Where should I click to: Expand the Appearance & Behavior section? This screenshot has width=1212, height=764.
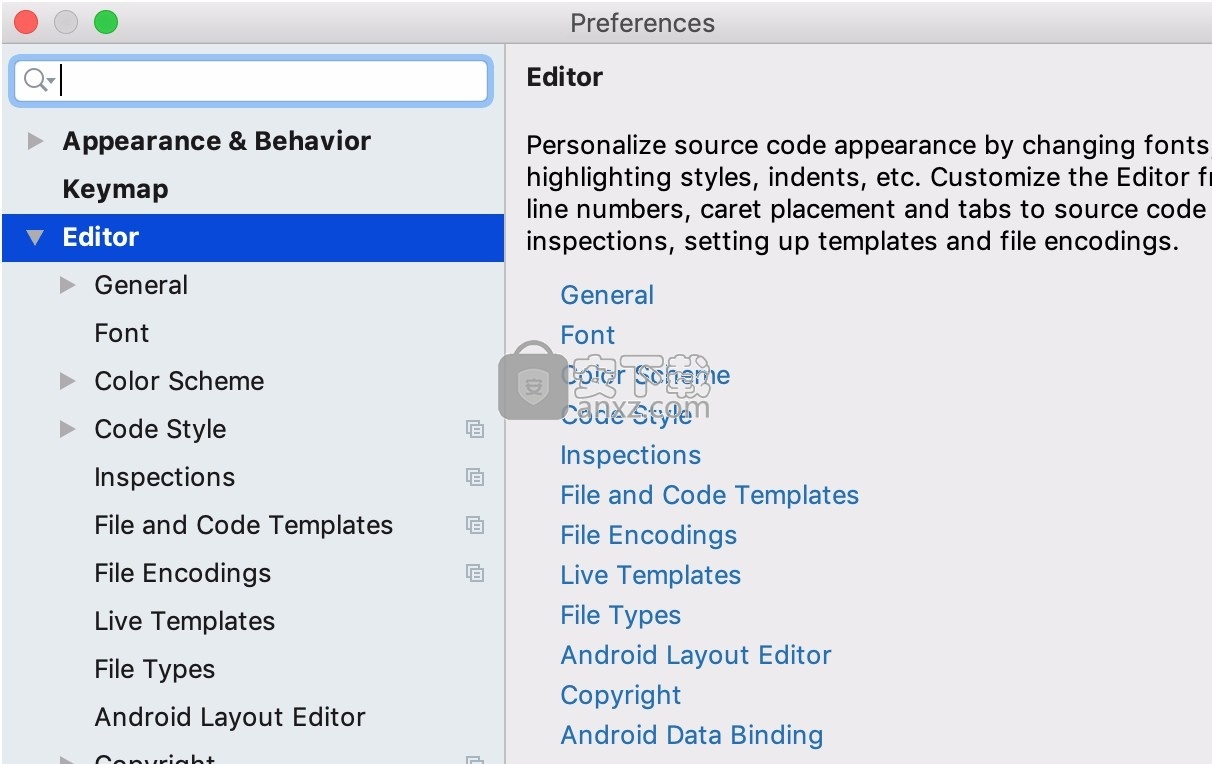[x=36, y=141]
